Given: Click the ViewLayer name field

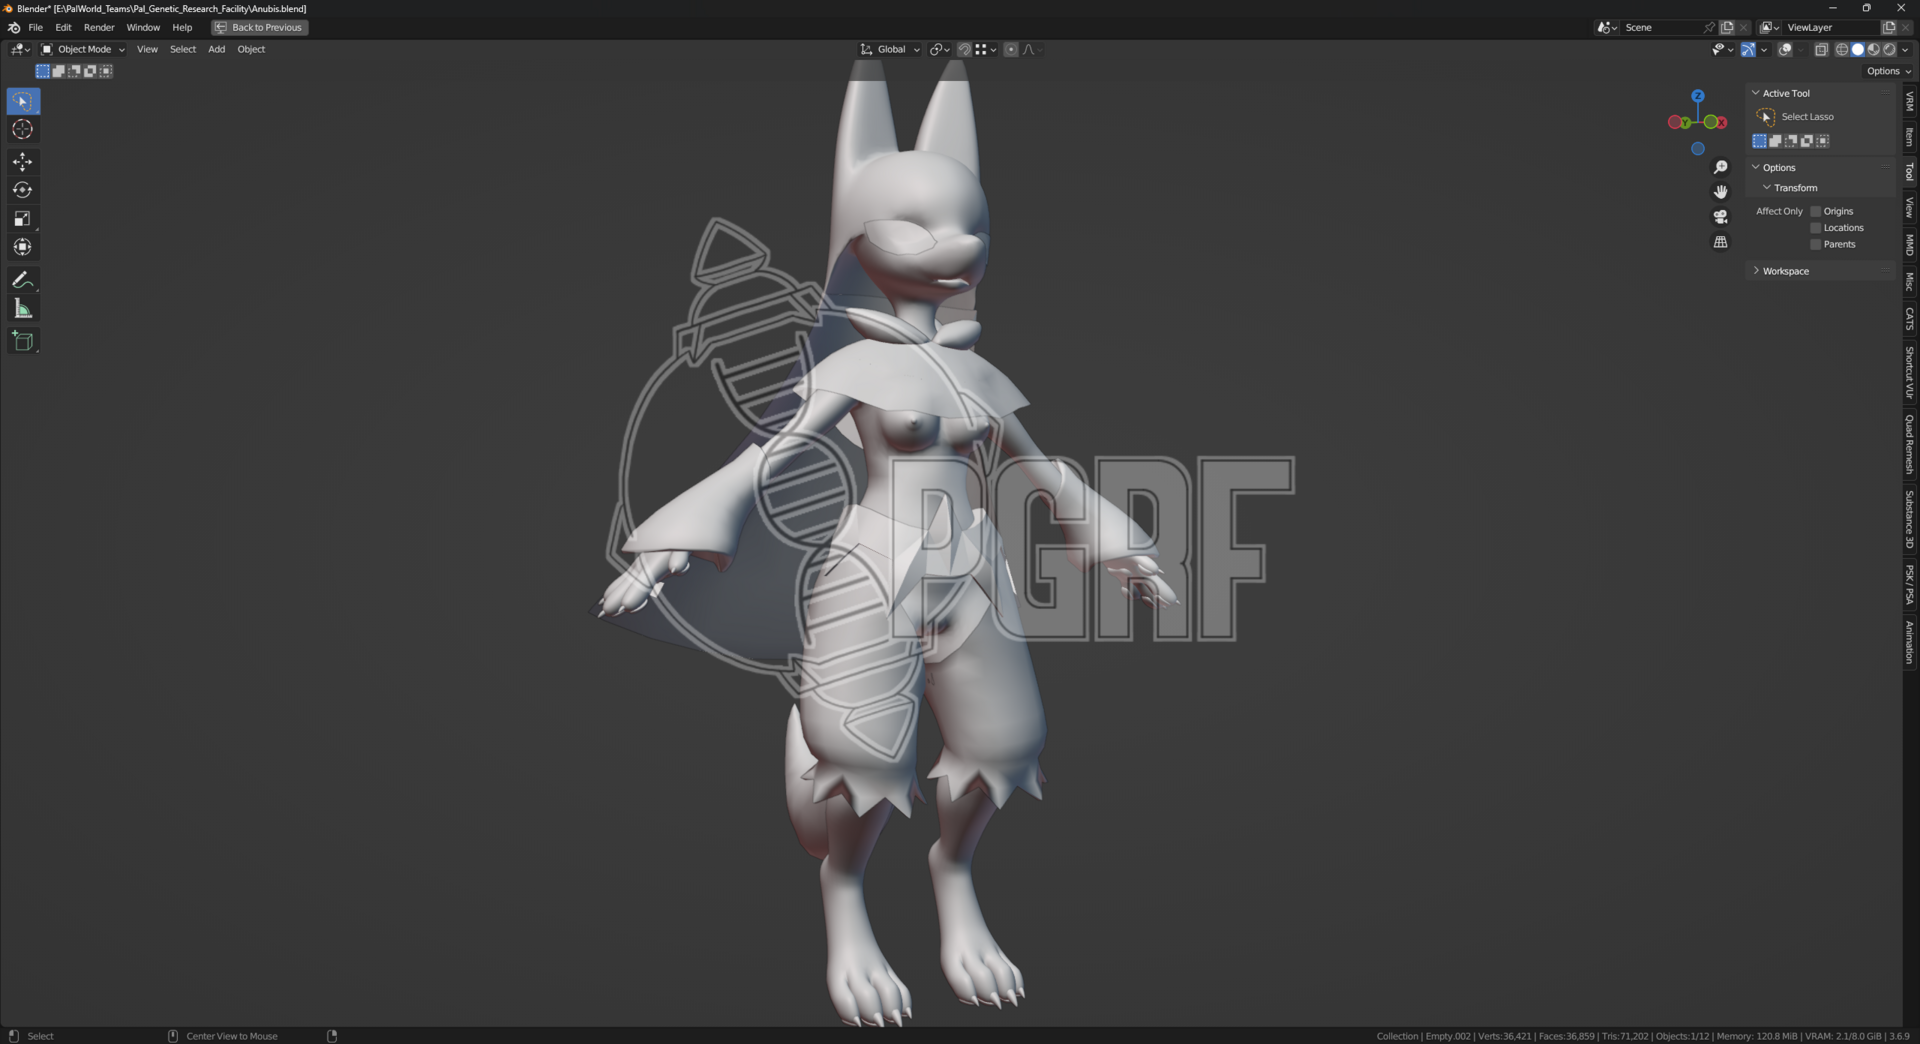Looking at the screenshot, I should (x=1830, y=28).
